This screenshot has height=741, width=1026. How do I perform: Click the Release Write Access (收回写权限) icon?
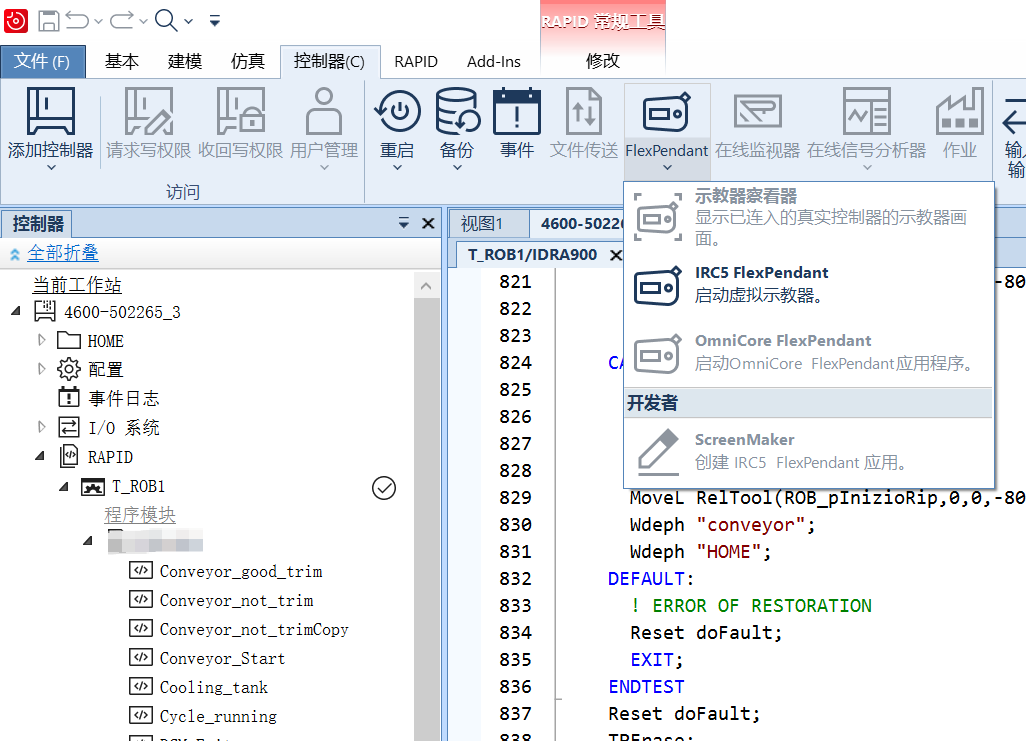240,111
